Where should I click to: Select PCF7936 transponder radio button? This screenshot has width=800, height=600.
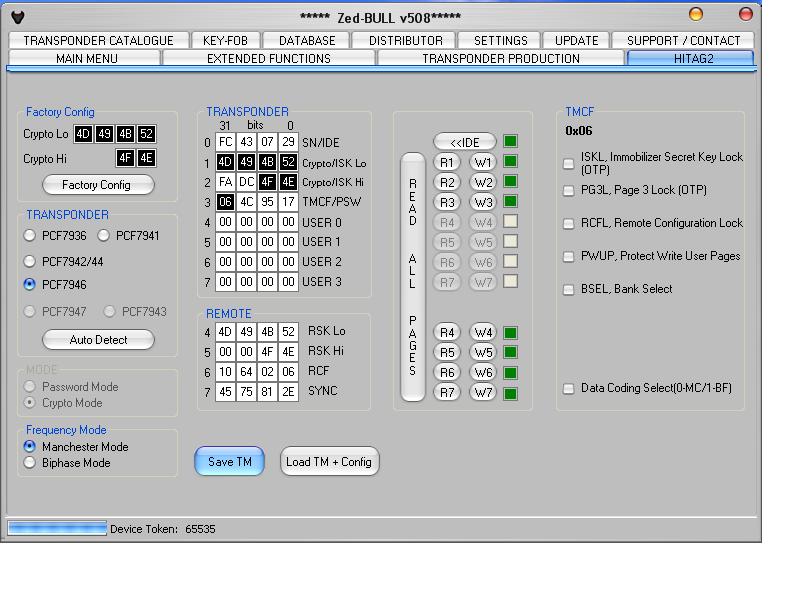(x=30, y=235)
